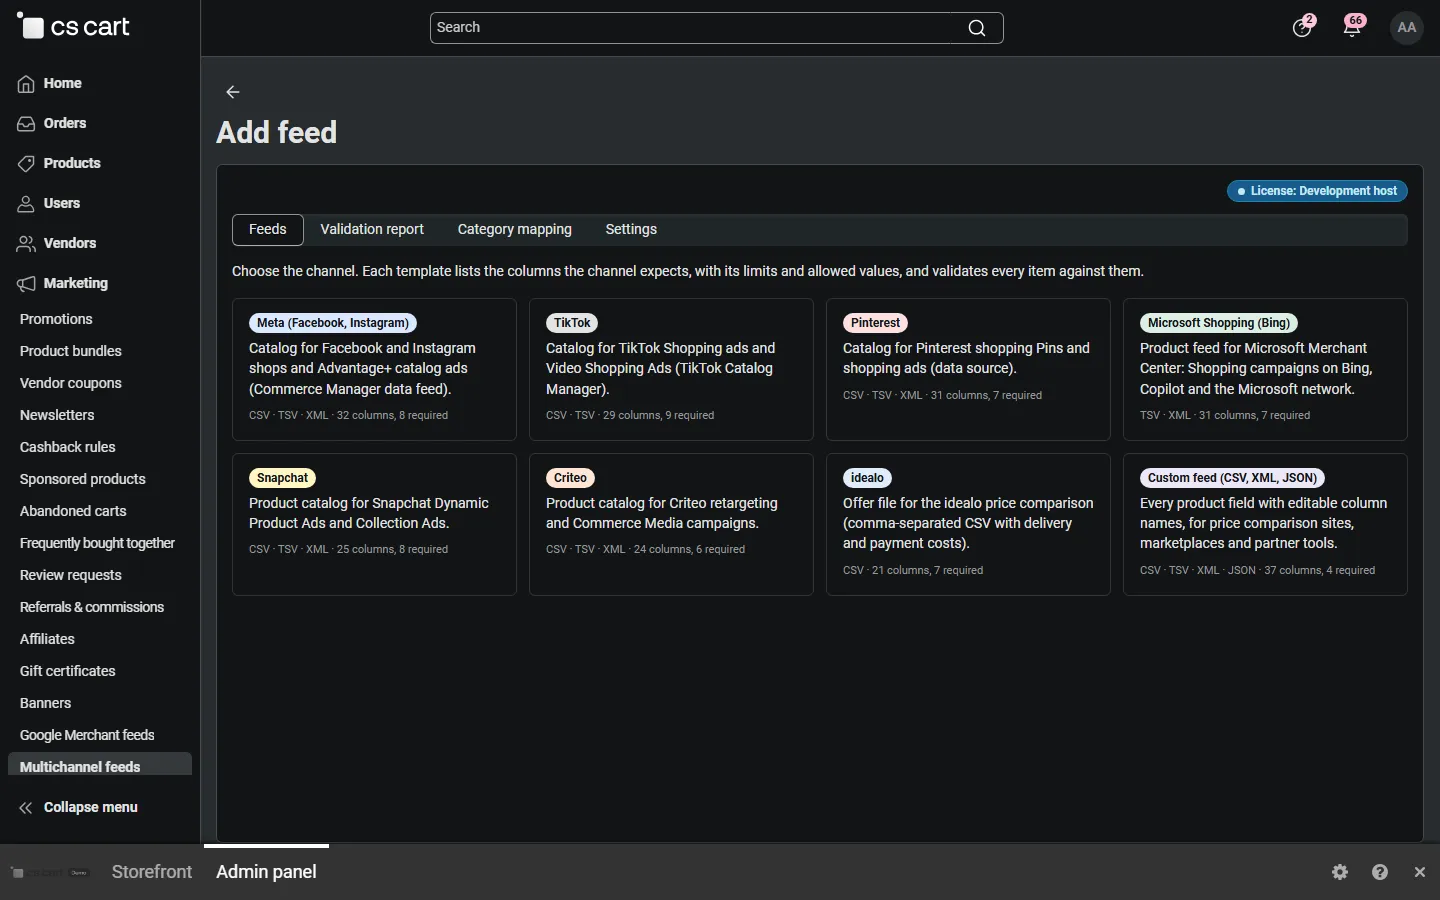Open the bottom bar help icon

pos(1380,872)
